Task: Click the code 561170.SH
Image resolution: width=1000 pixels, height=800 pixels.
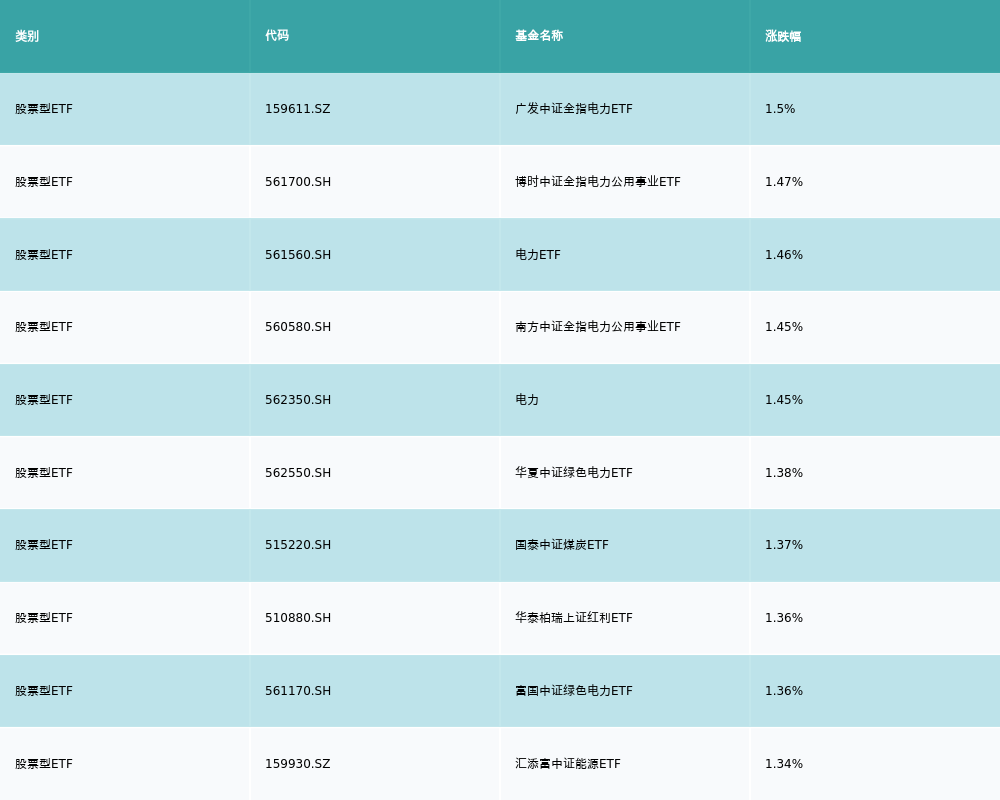Action: tap(297, 691)
